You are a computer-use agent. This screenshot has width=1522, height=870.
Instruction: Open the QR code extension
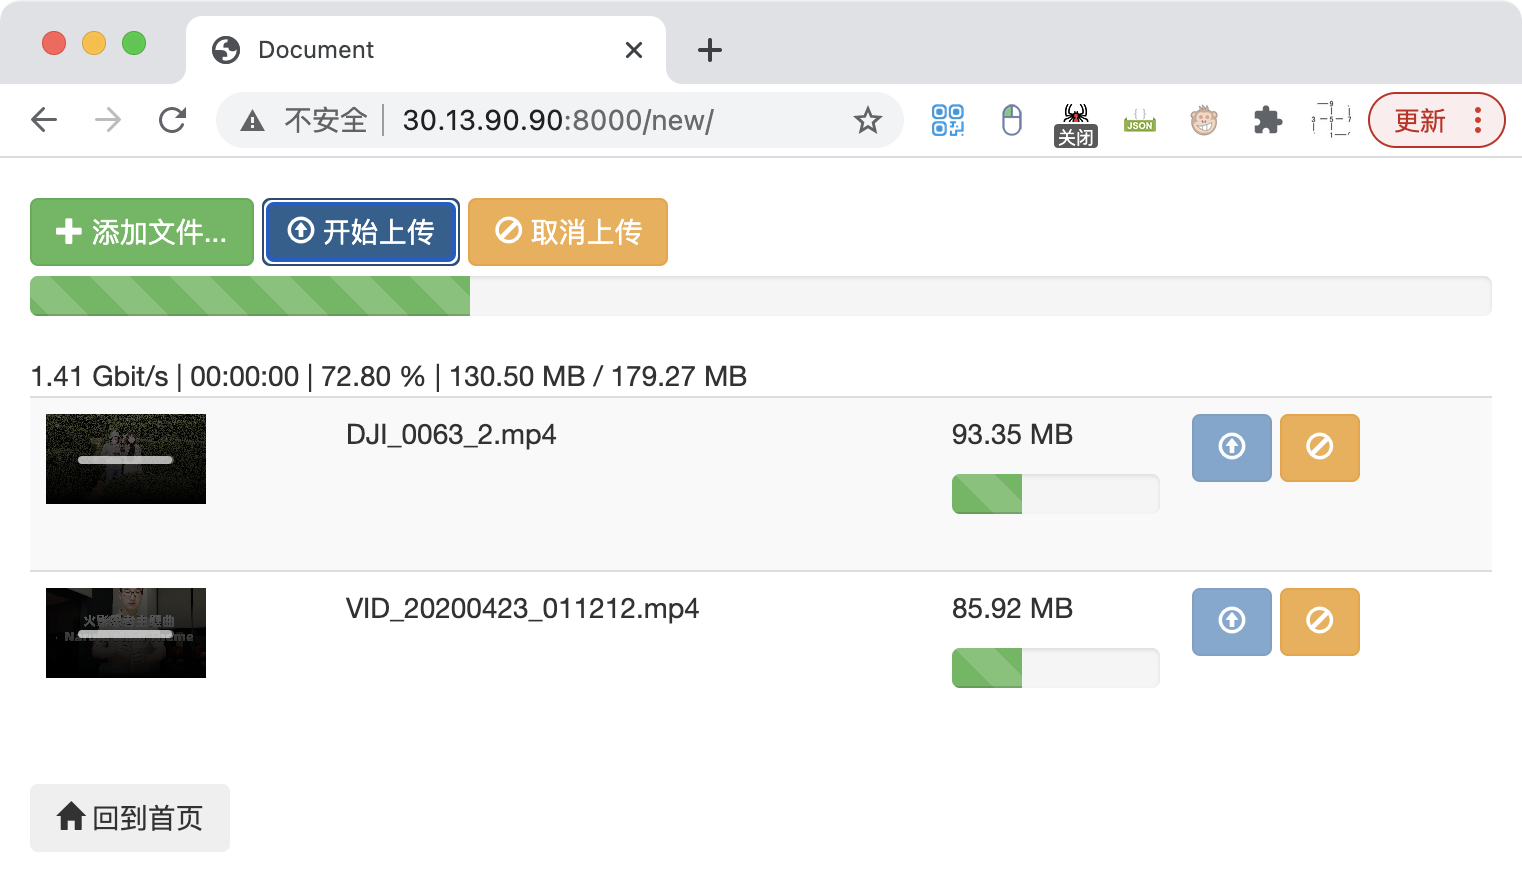(947, 121)
